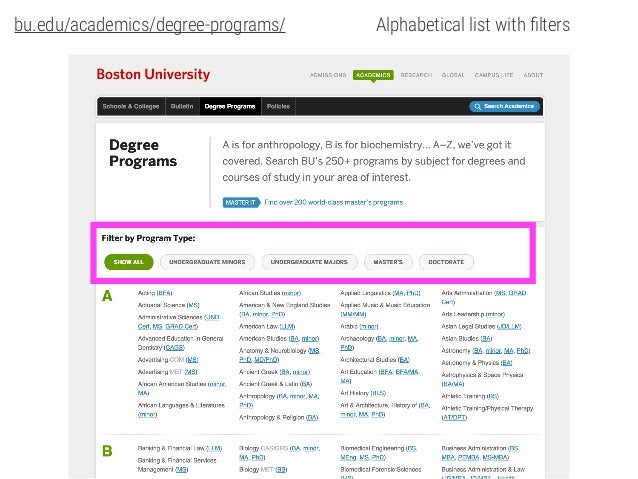Open the Athletic Training/Physical Therapy AT/DPT link
Image resolution: width=638 pixels, height=479 pixels.
[x=454, y=417]
